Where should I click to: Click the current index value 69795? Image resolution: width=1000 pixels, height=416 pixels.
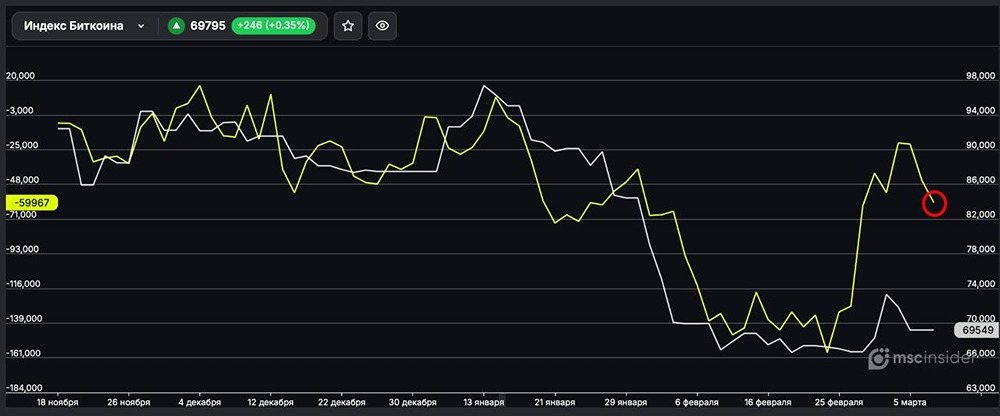point(208,27)
